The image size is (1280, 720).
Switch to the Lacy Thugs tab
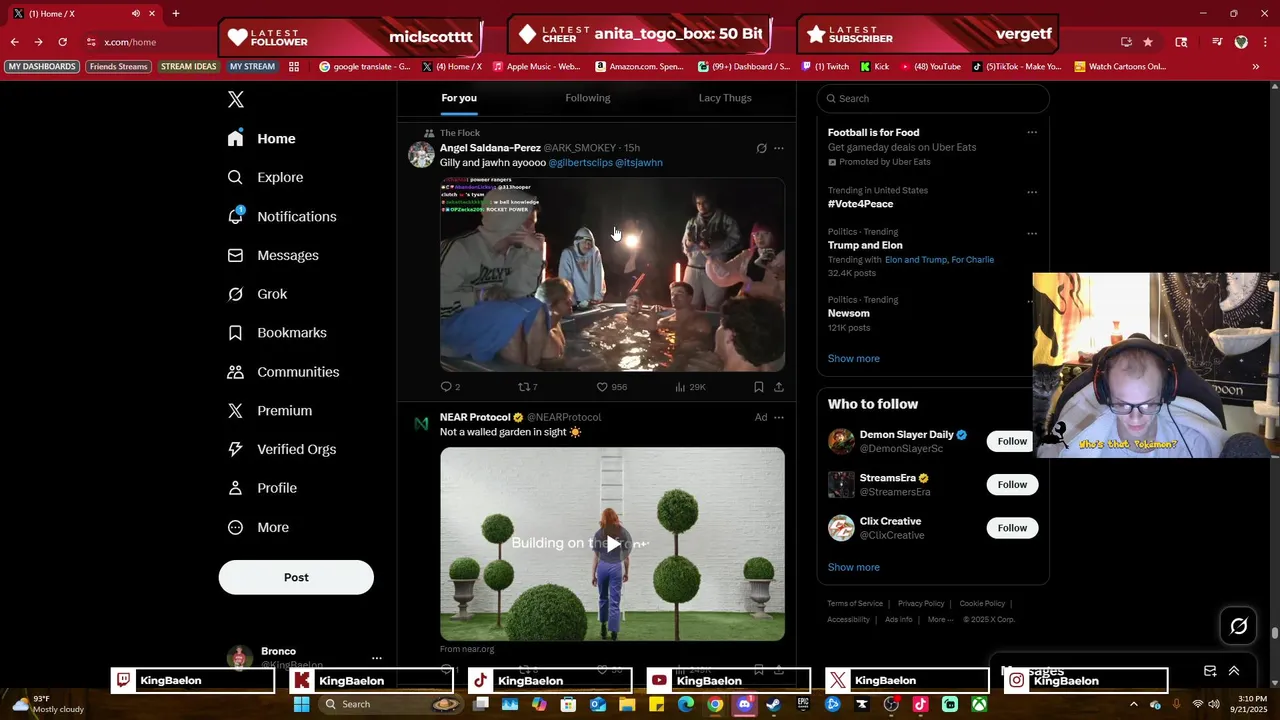(725, 98)
